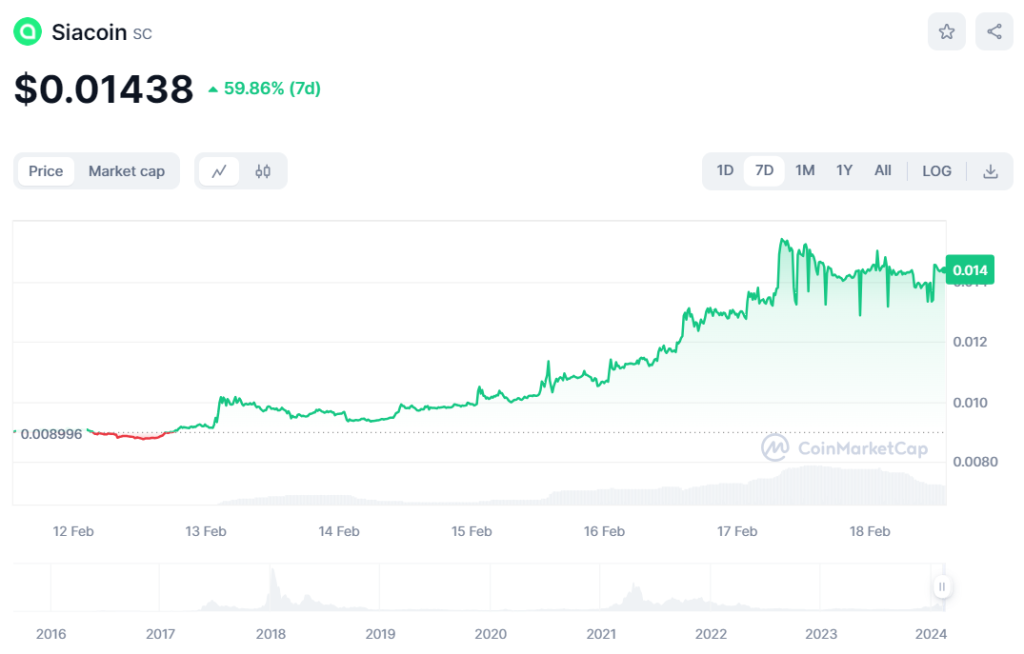Click the 0.010 y-axis label
The width and height of the screenshot is (1024, 654).
970,402
